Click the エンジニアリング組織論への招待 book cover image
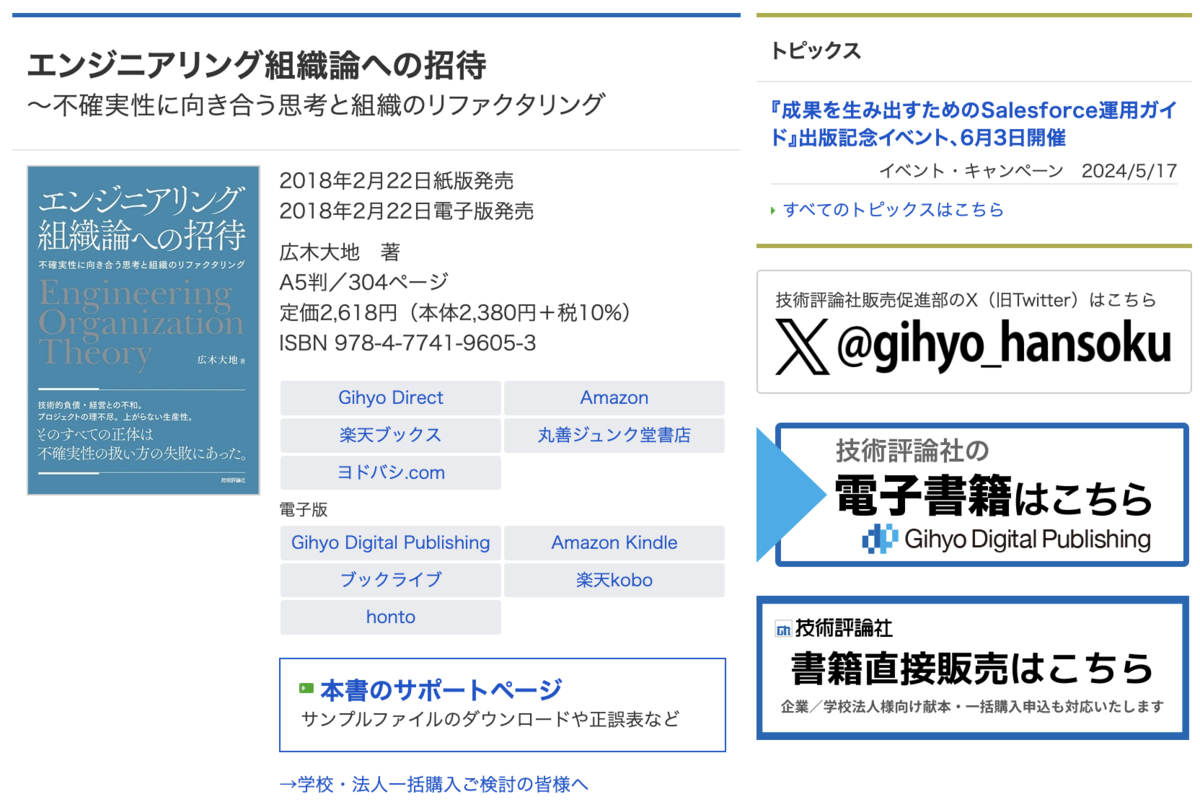This screenshot has height=802, width=1200. pyautogui.click(x=143, y=330)
